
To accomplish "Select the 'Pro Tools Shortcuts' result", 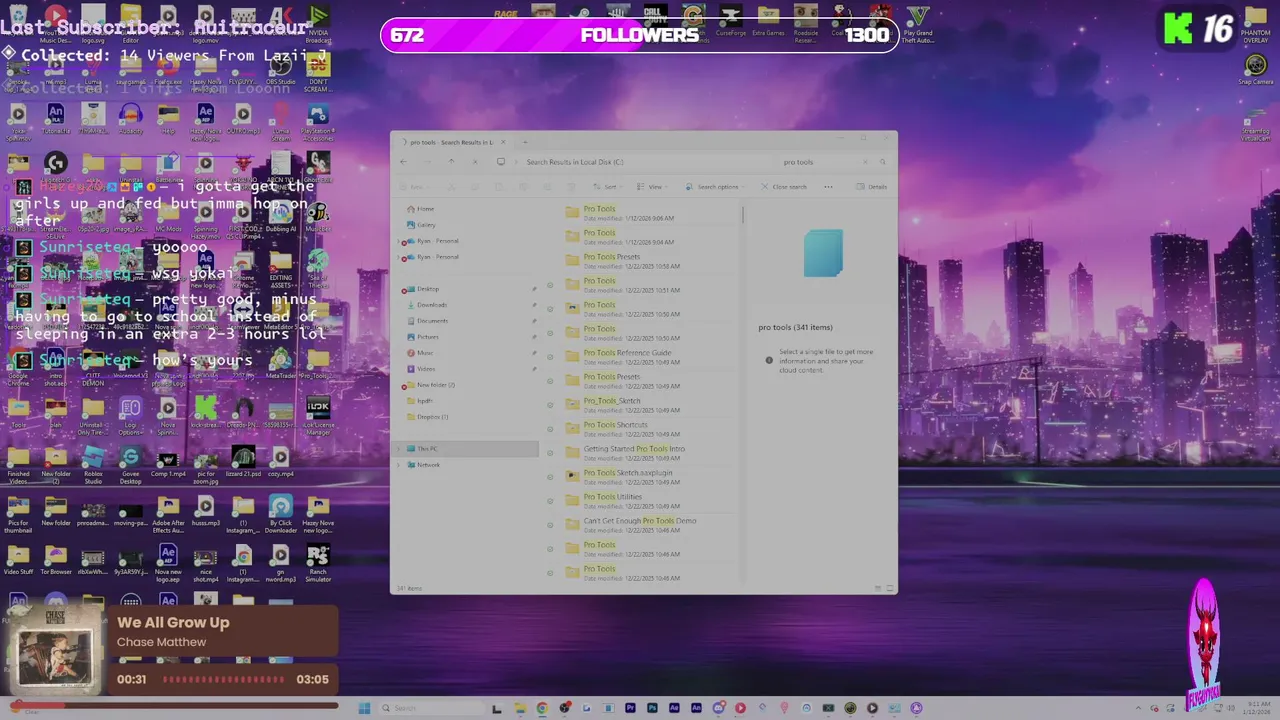I will coord(650,429).
